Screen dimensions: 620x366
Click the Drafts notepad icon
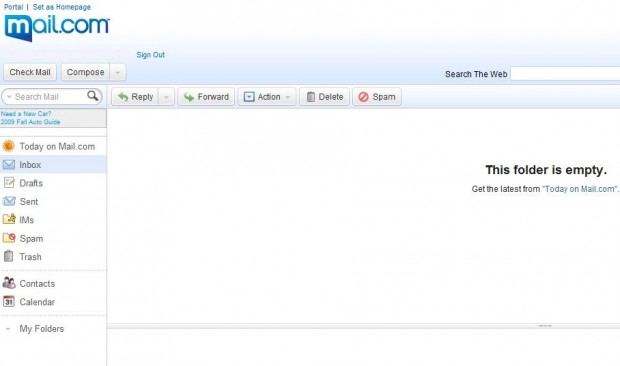(x=9, y=183)
